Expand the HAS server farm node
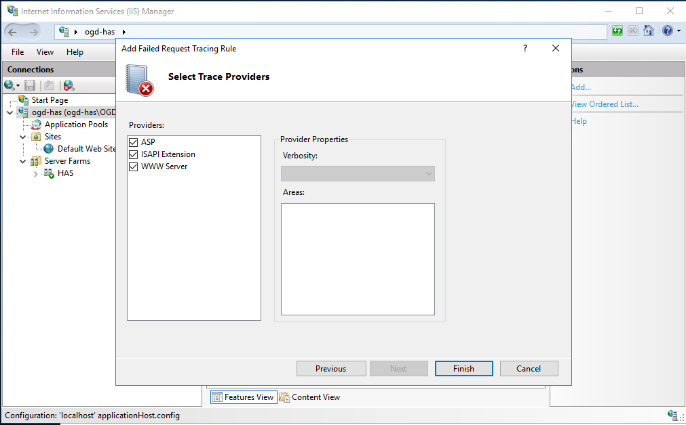 point(36,174)
